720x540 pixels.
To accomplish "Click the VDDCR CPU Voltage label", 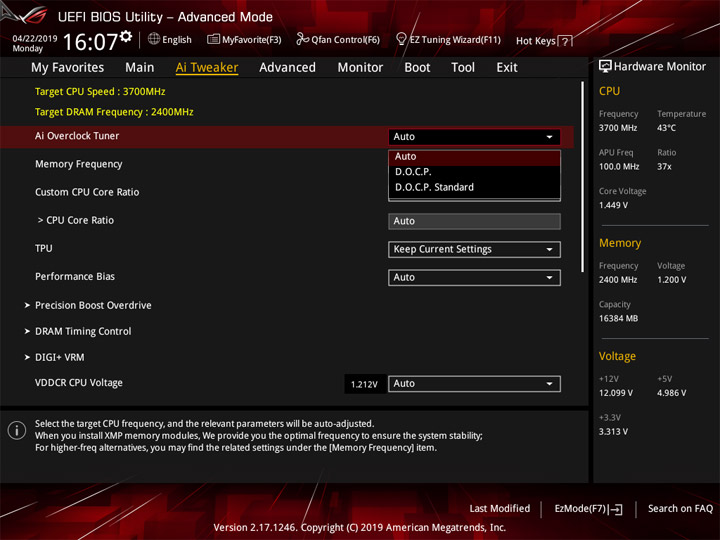I will coord(79,383).
